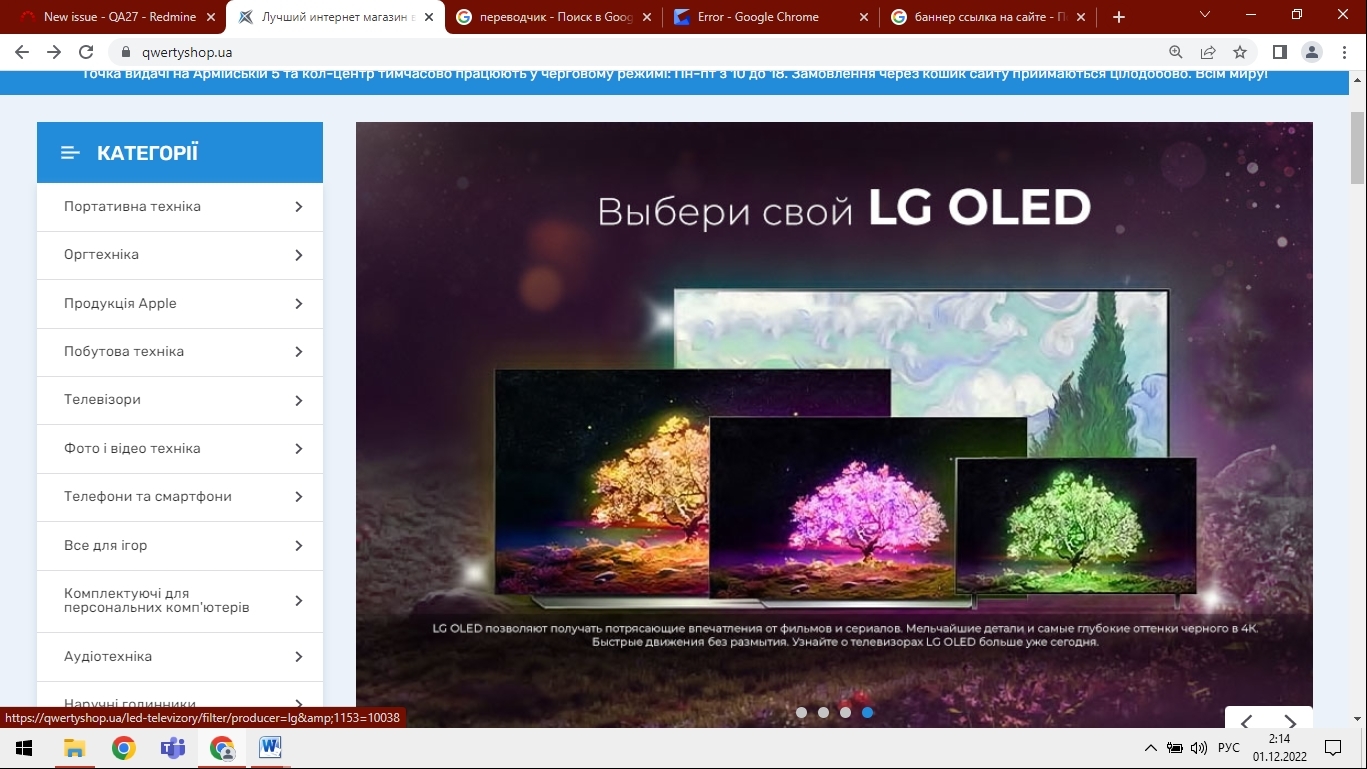Bookmark this page with the star icon

pyautogui.click(x=1240, y=52)
